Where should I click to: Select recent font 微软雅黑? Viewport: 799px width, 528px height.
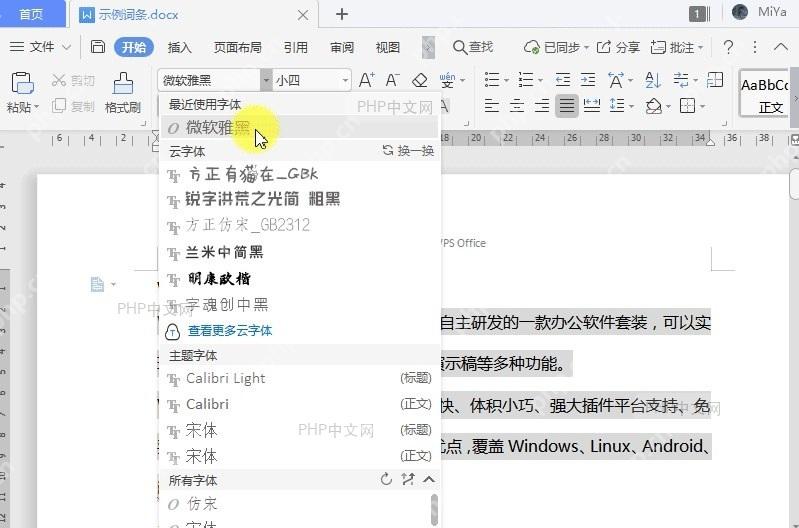(x=300, y=127)
